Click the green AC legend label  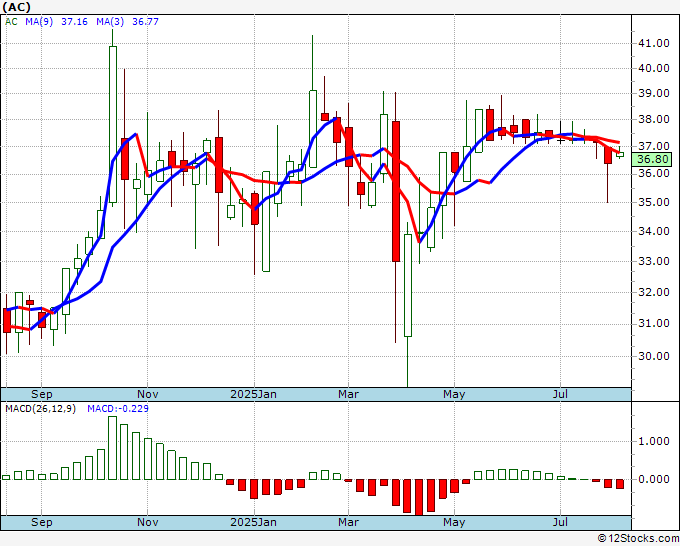click(x=11, y=21)
